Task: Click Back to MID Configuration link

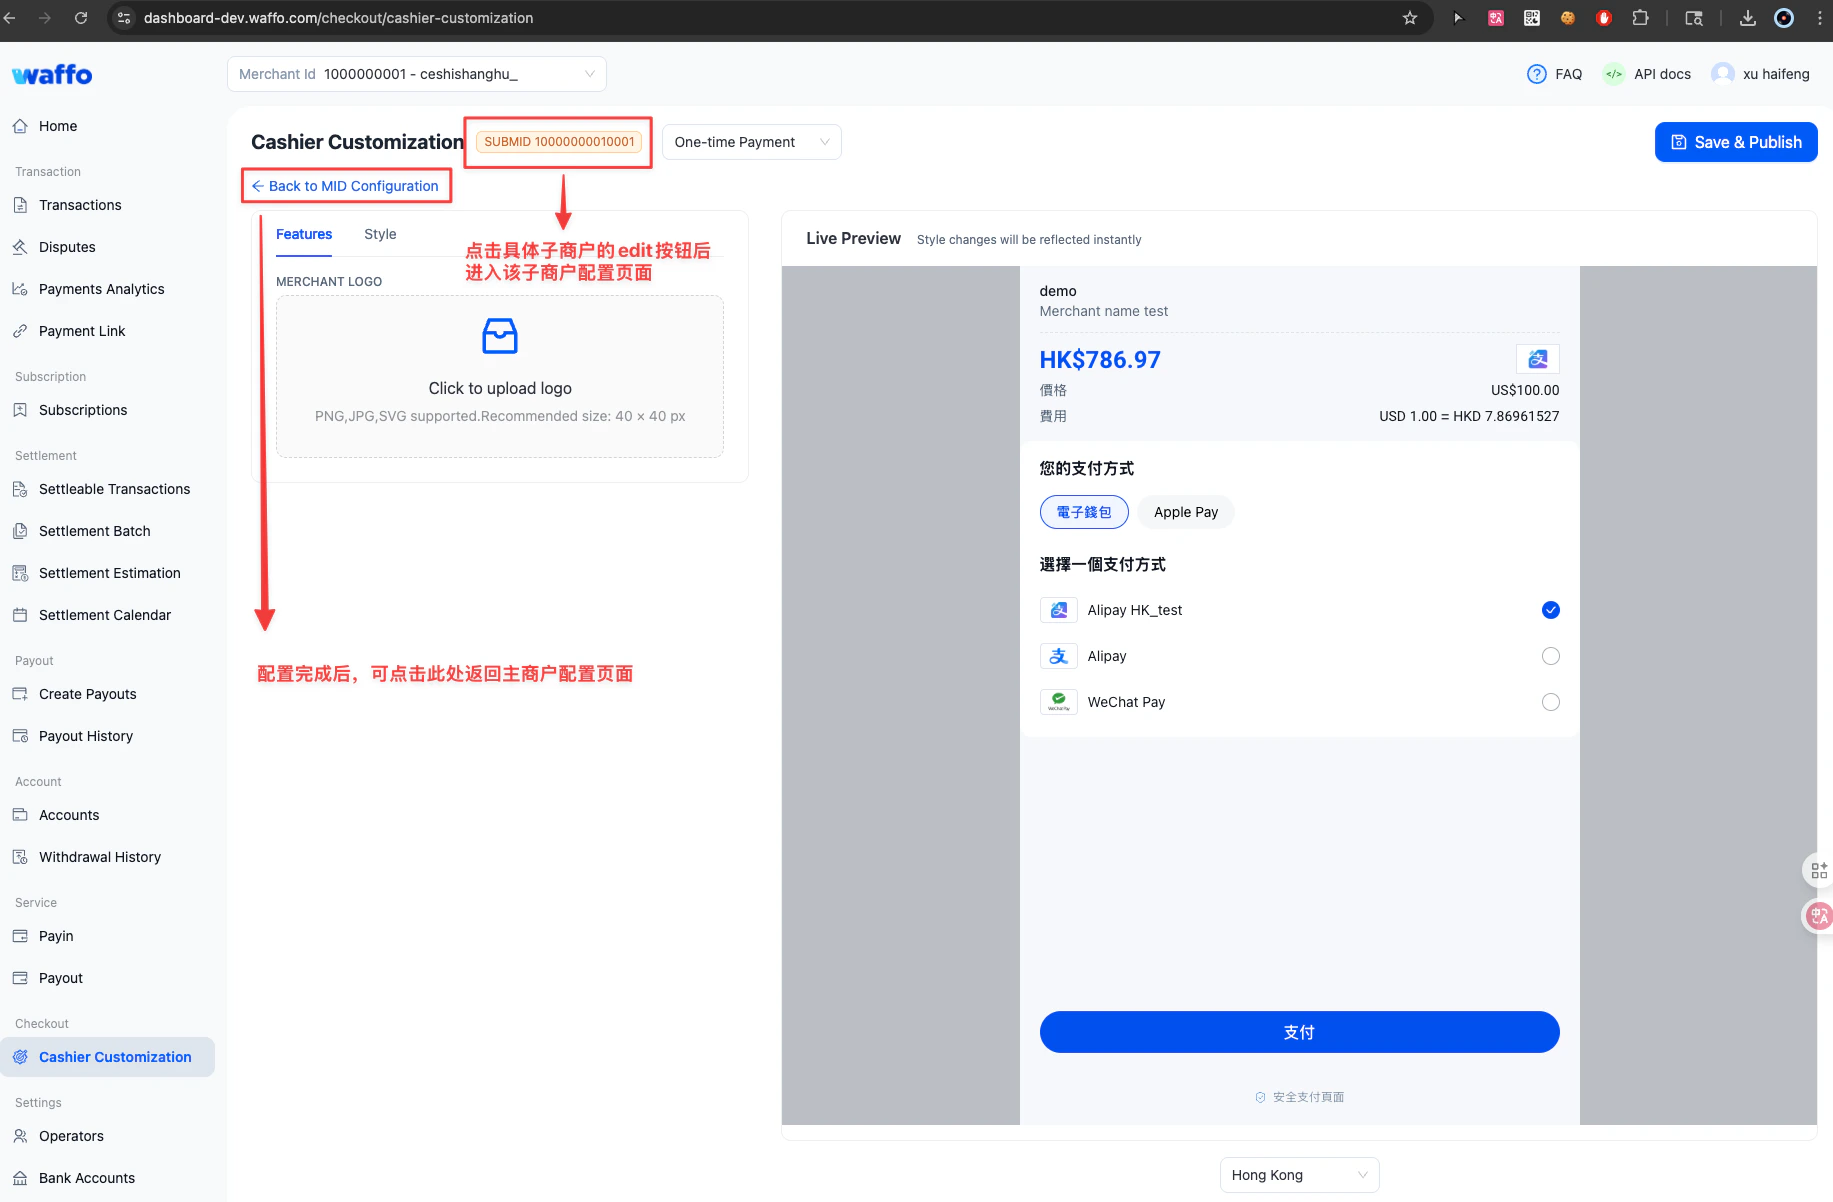Action: (x=345, y=186)
